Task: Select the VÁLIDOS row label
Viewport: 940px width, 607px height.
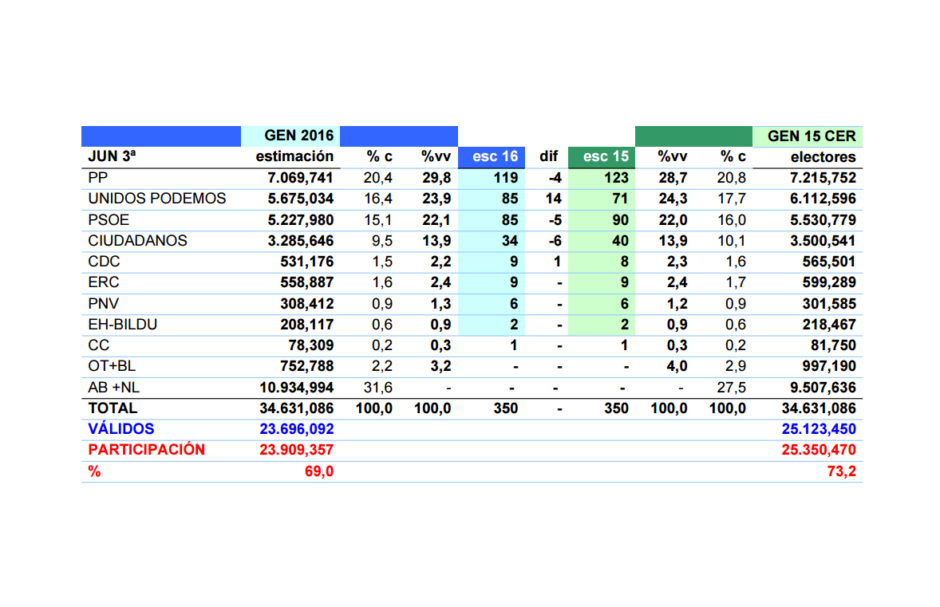Action: (121, 429)
